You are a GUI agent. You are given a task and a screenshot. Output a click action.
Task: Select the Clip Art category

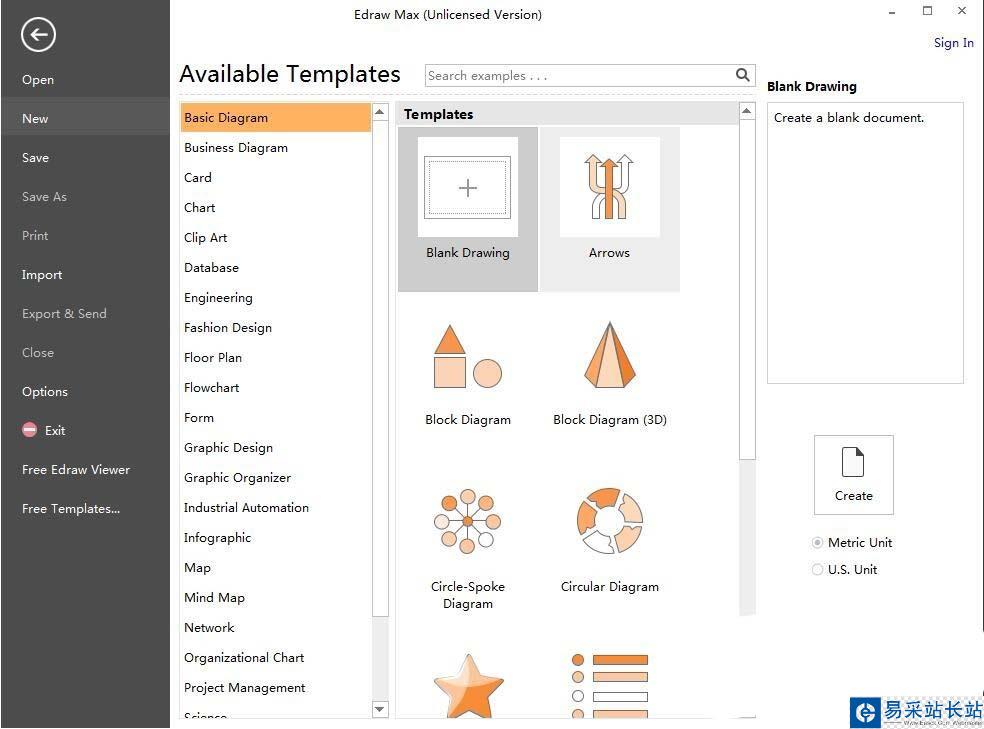click(x=275, y=238)
